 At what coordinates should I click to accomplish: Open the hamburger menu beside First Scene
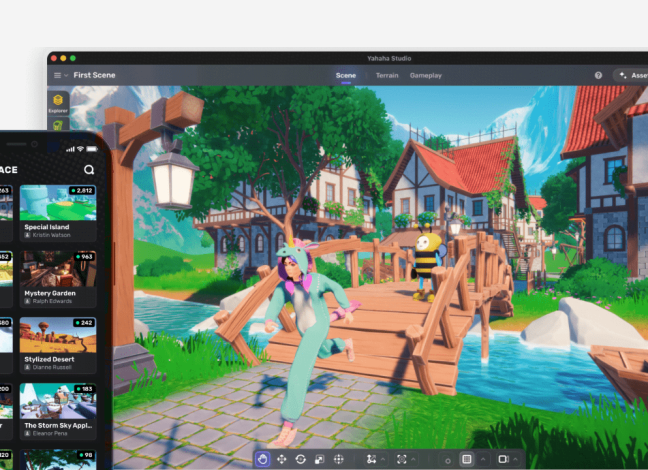(57, 75)
